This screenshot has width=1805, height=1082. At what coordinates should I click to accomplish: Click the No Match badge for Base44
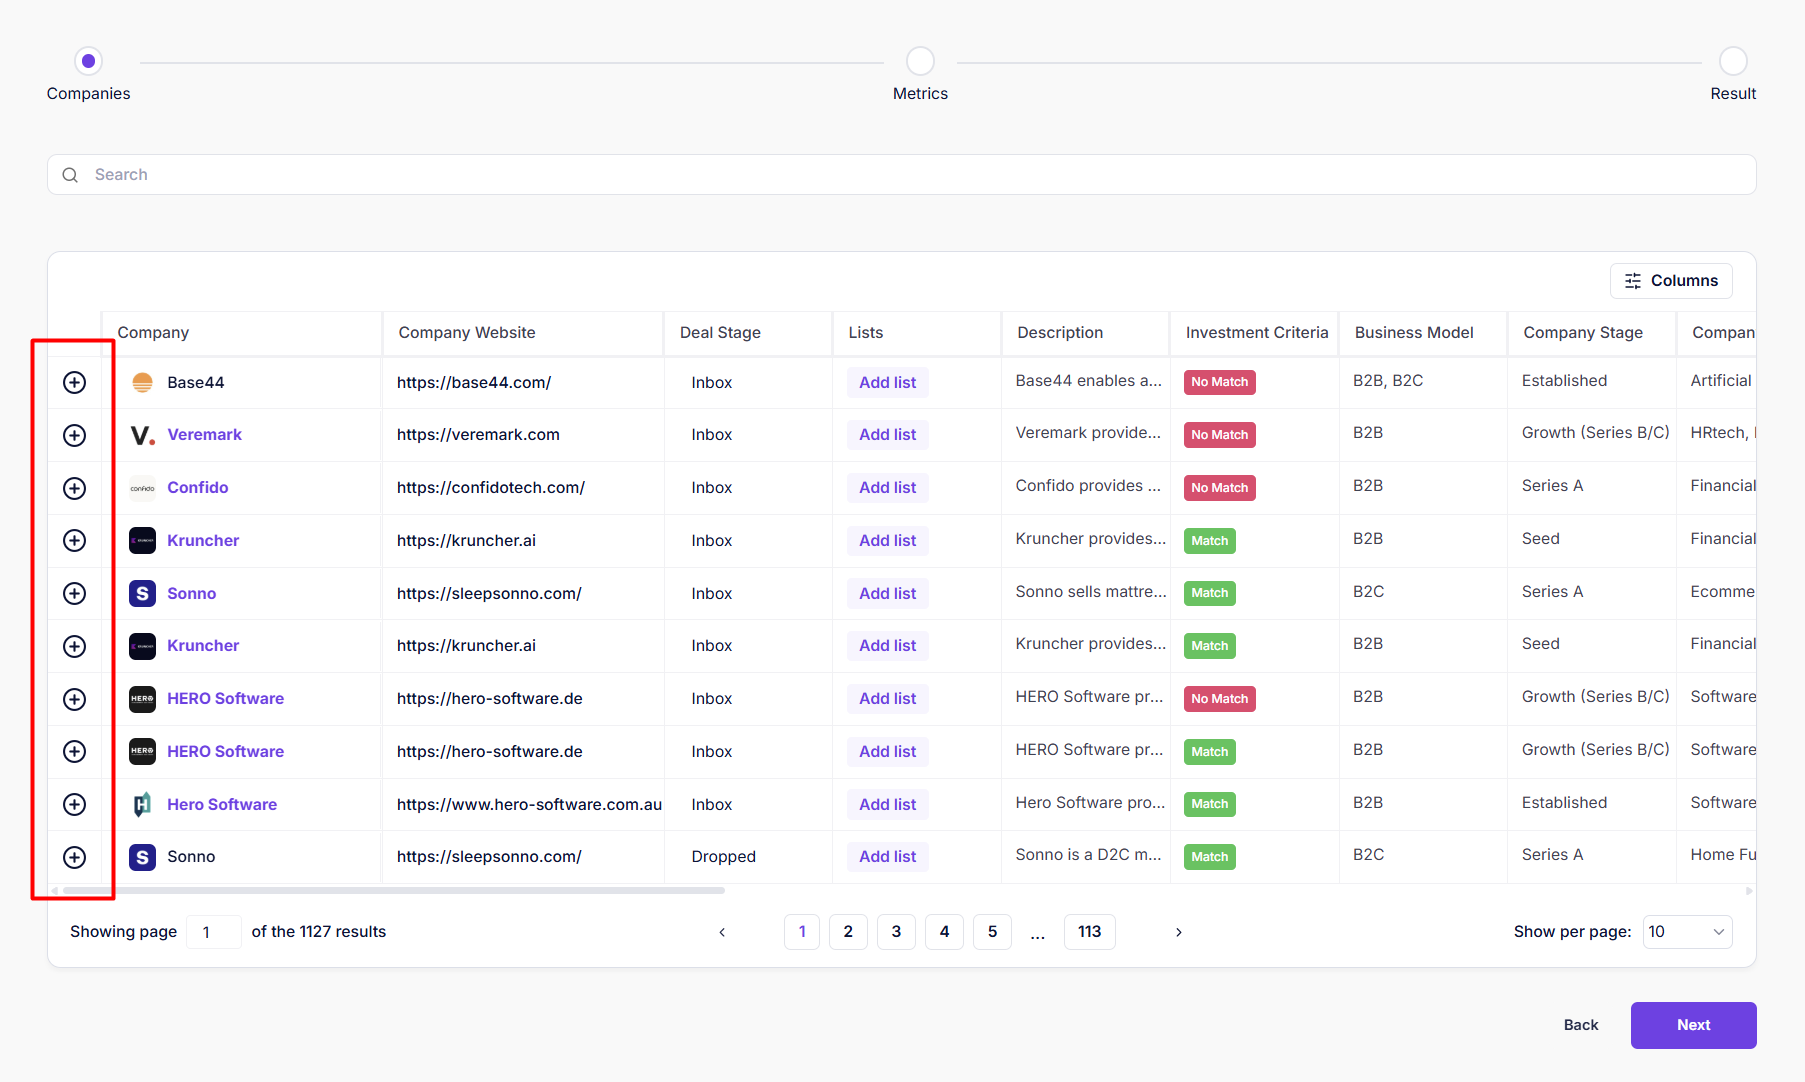[1219, 382]
